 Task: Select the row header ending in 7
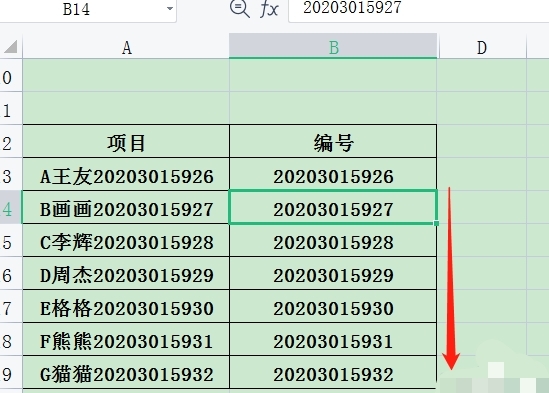click(11, 307)
